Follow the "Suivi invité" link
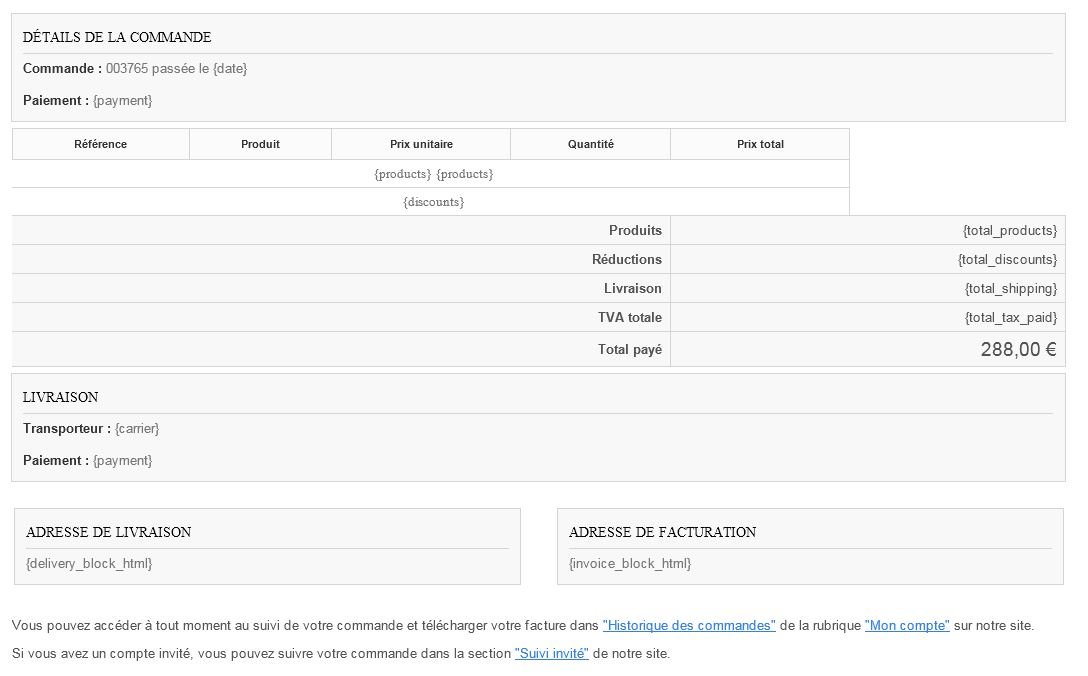Image resolution: width=1088 pixels, height=676 pixels. click(552, 653)
